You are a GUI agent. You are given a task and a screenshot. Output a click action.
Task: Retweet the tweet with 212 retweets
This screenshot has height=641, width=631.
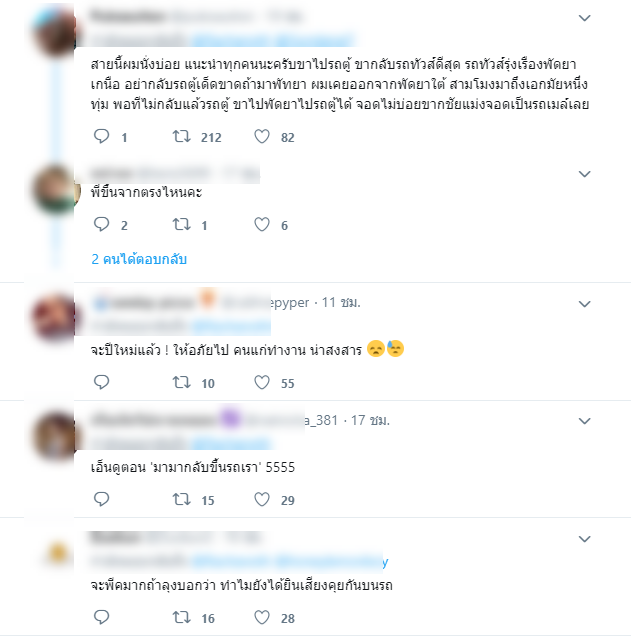click(x=181, y=137)
